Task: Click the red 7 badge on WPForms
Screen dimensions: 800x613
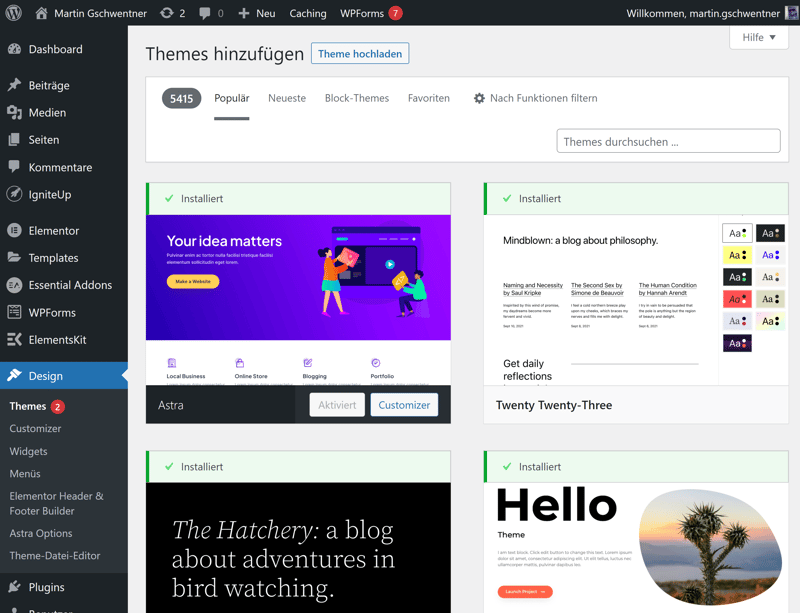Action: pyautogui.click(x=395, y=13)
